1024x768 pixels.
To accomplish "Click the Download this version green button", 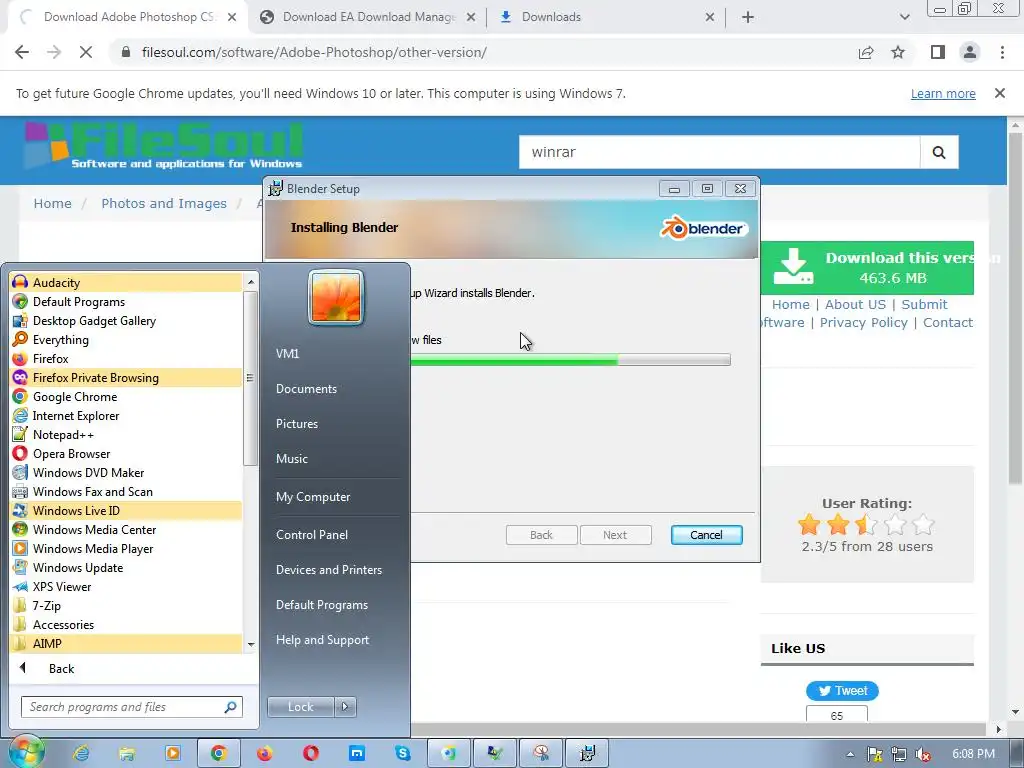I will 867,268.
